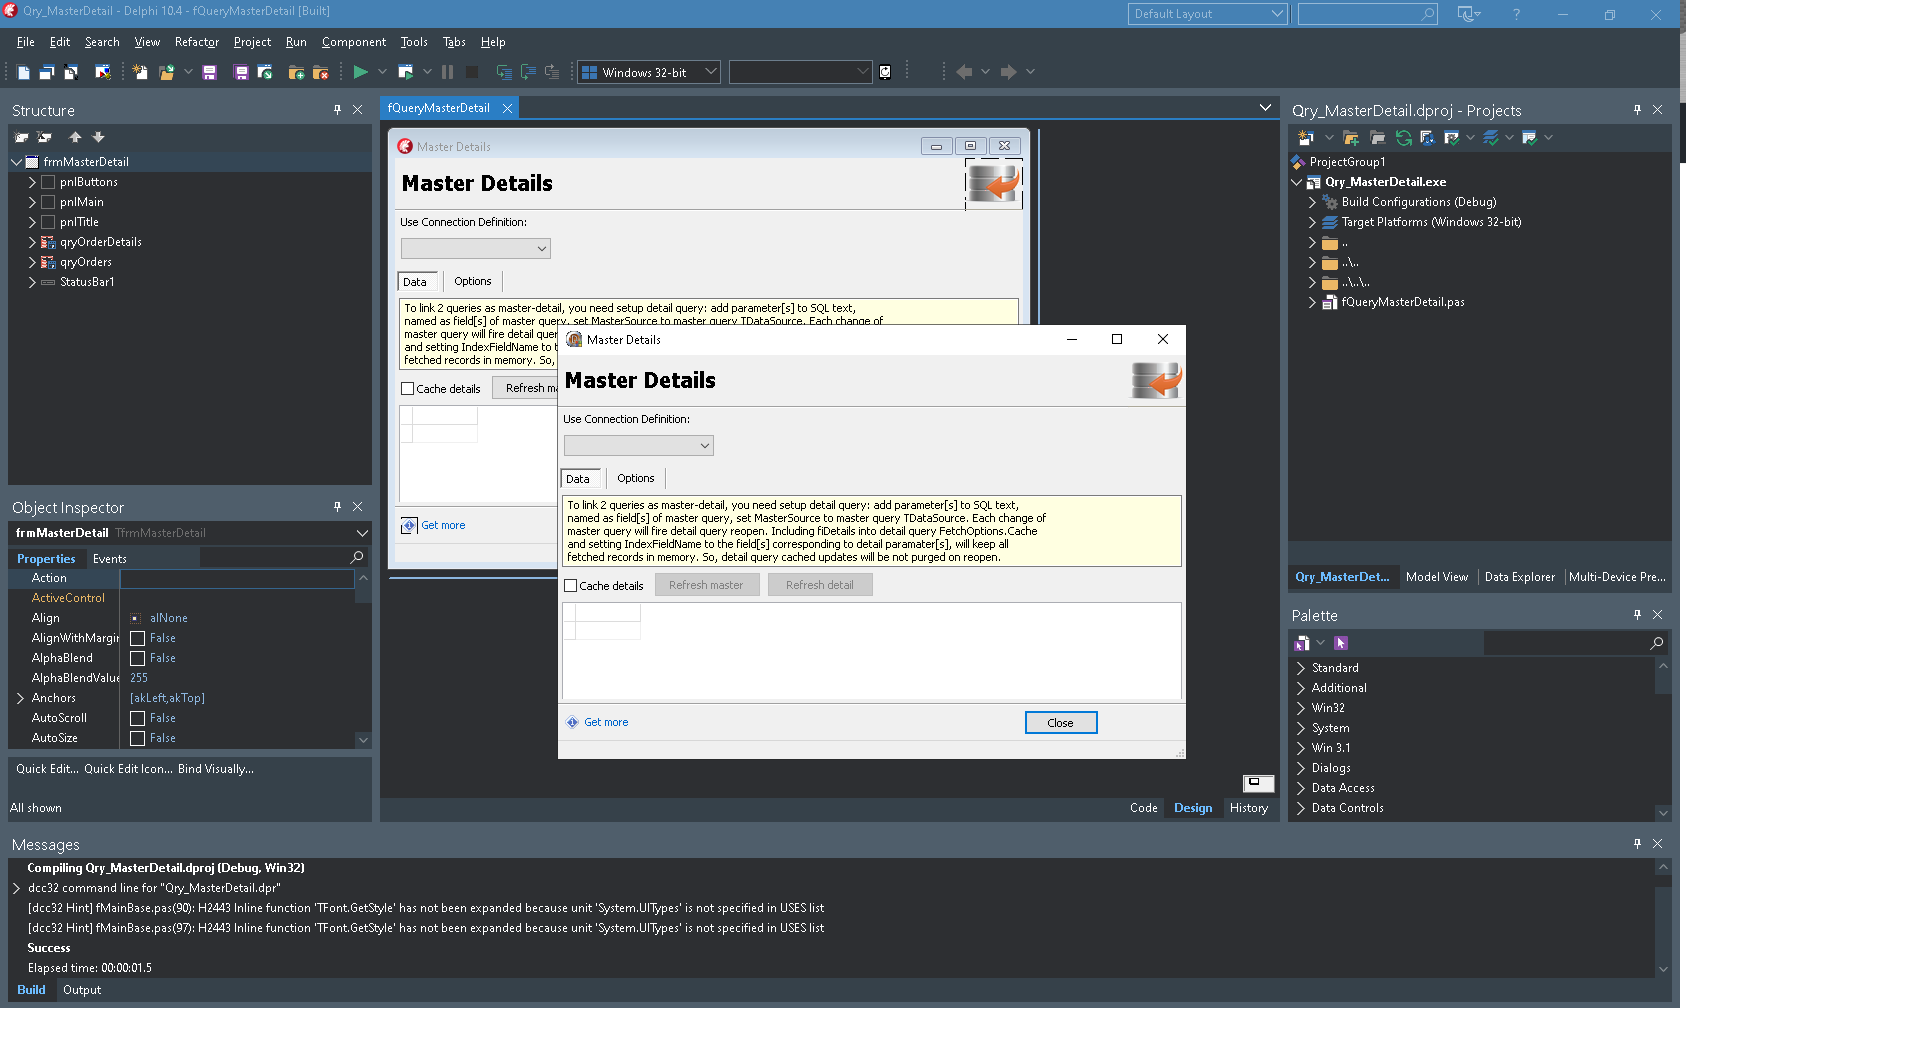Viewport: 1920px width, 1047px height.
Task: Click the Palette search box
Action: coord(1574,643)
